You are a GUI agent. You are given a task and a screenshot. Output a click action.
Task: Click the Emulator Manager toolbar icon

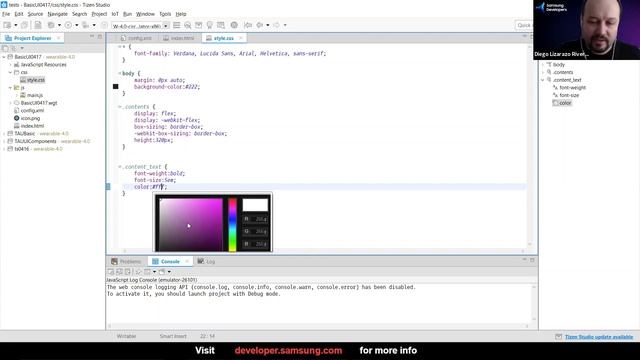click(176, 25)
